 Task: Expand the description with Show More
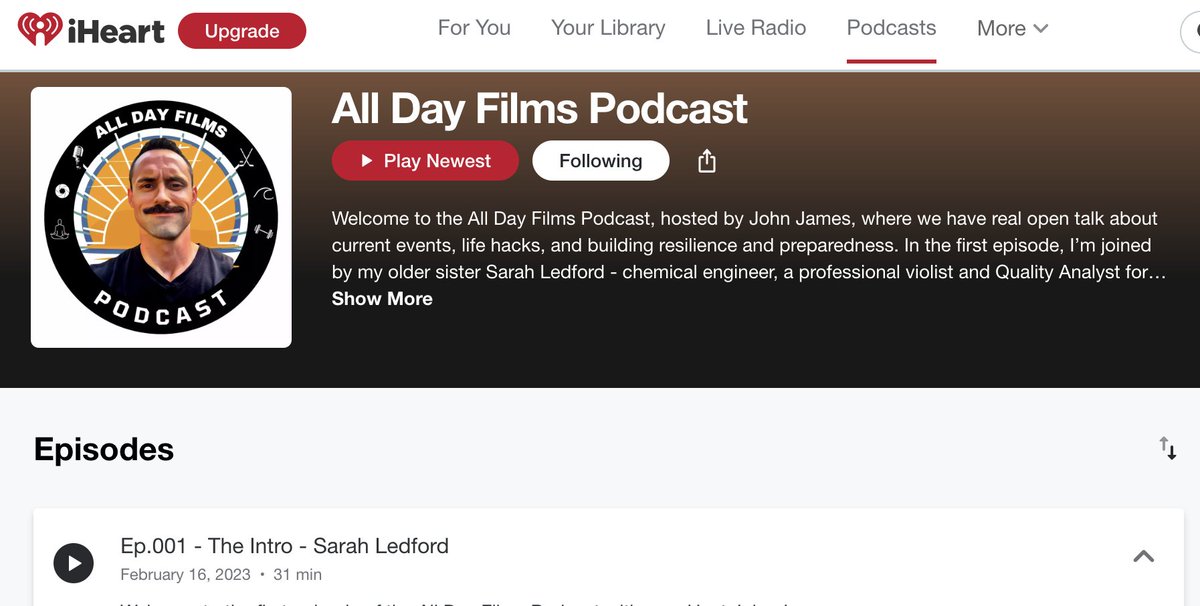[x=382, y=298]
